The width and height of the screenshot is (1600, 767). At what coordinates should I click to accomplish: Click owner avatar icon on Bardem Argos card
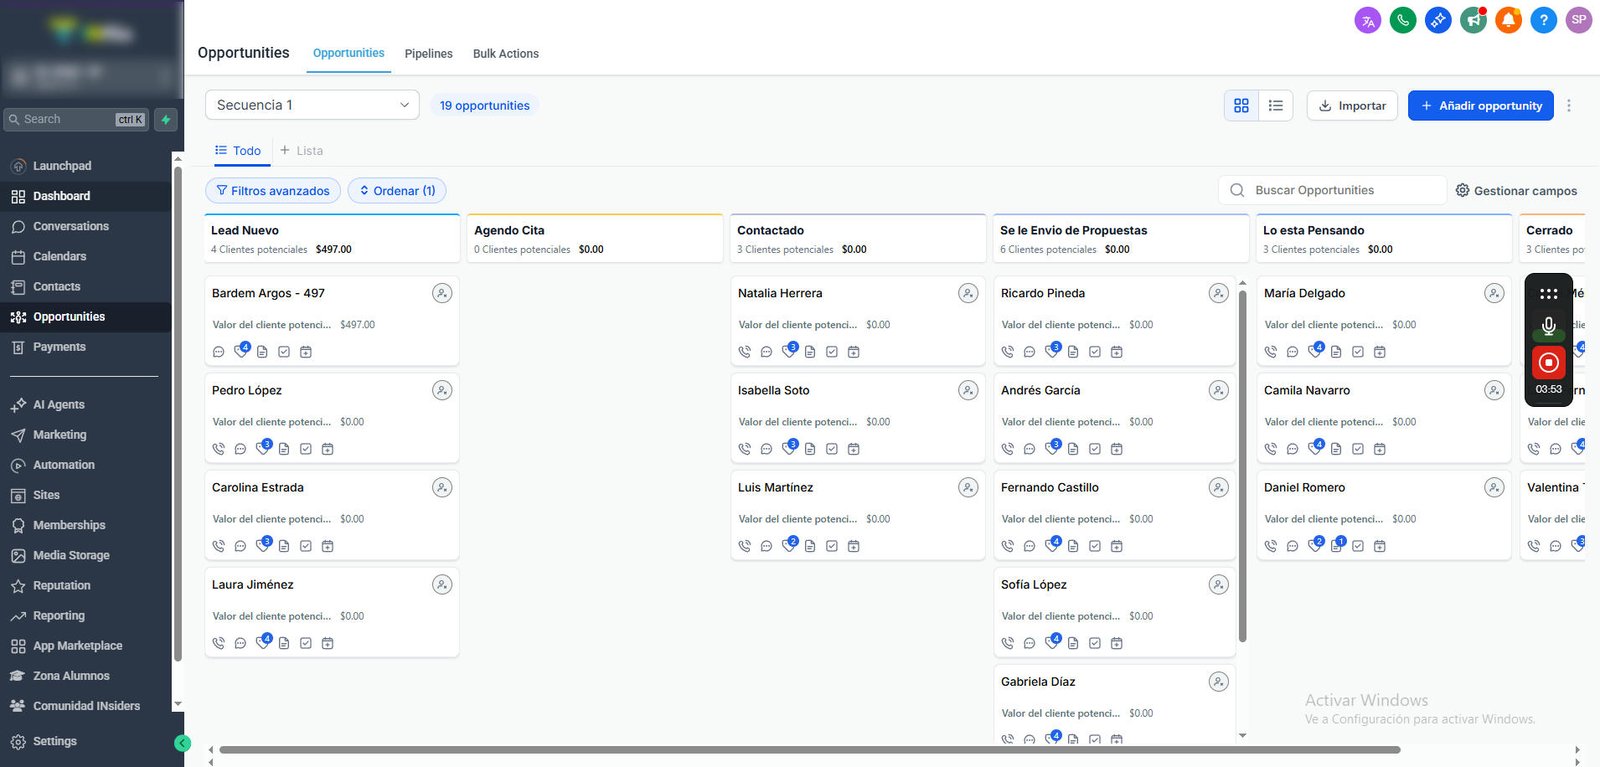click(442, 293)
